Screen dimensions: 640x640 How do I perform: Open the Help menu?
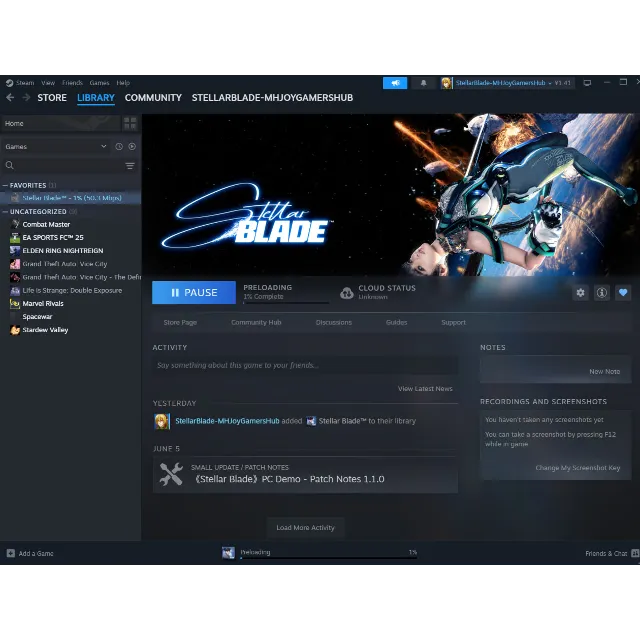[123, 83]
